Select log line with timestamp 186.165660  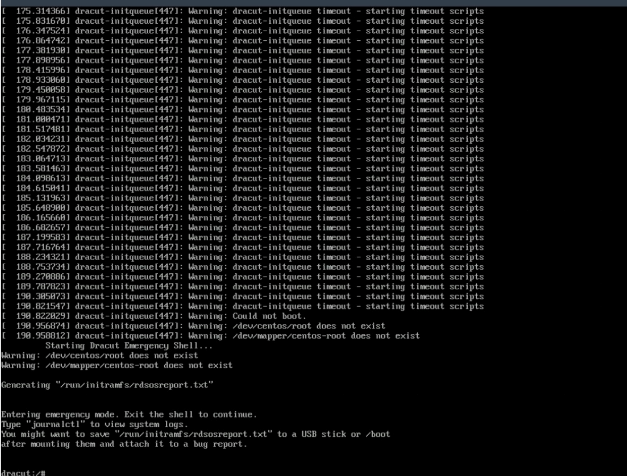(243, 218)
